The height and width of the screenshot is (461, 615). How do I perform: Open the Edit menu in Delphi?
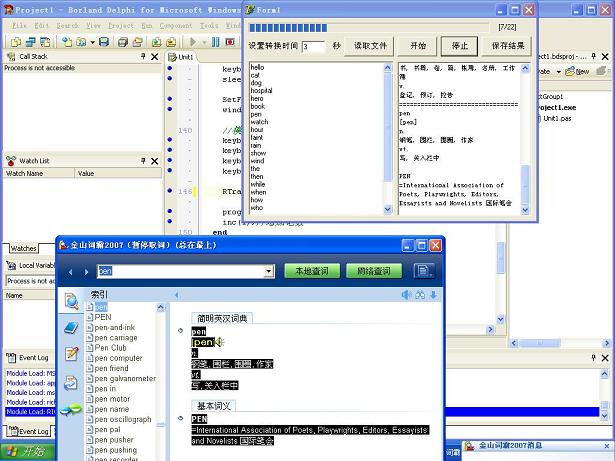click(x=42, y=26)
